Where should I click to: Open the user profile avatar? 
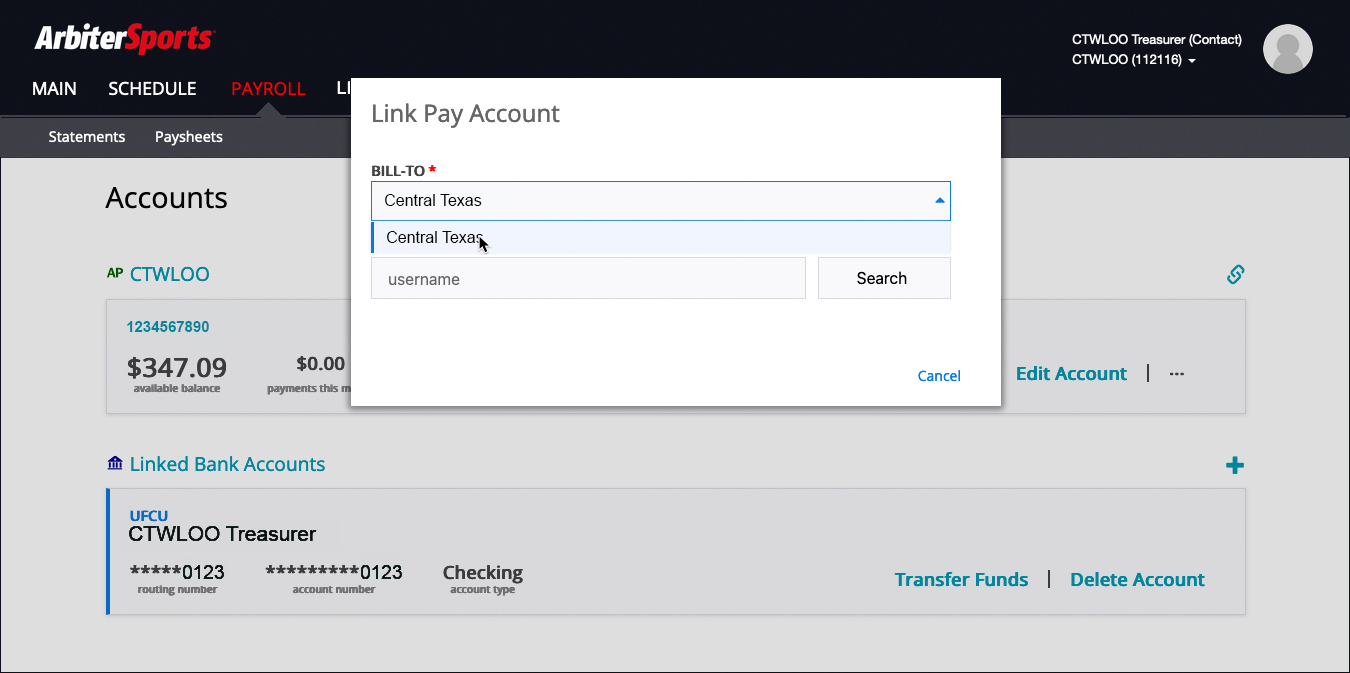(x=1287, y=49)
